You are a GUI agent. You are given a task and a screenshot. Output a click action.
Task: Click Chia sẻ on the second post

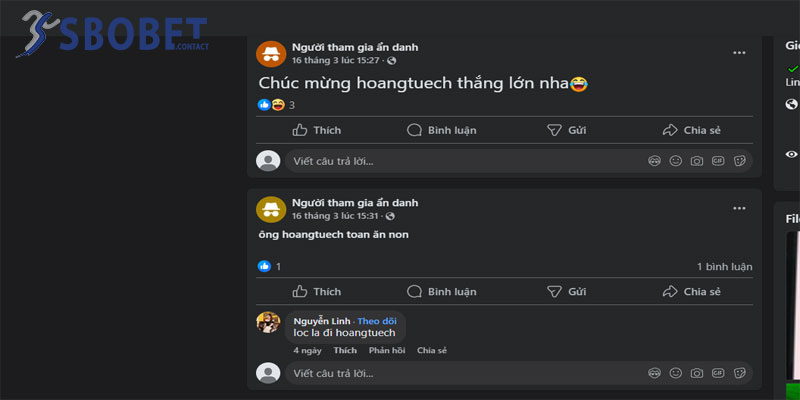691,292
